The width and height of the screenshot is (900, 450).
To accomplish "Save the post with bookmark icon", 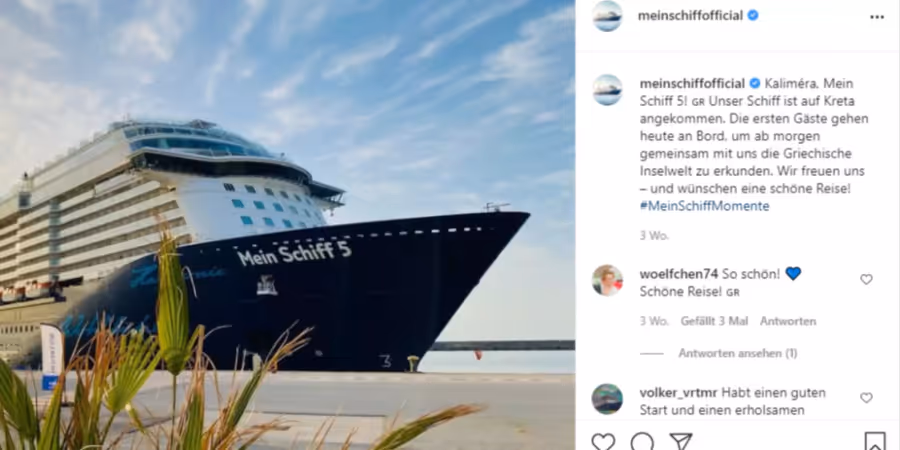I will (x=875, y=441).
